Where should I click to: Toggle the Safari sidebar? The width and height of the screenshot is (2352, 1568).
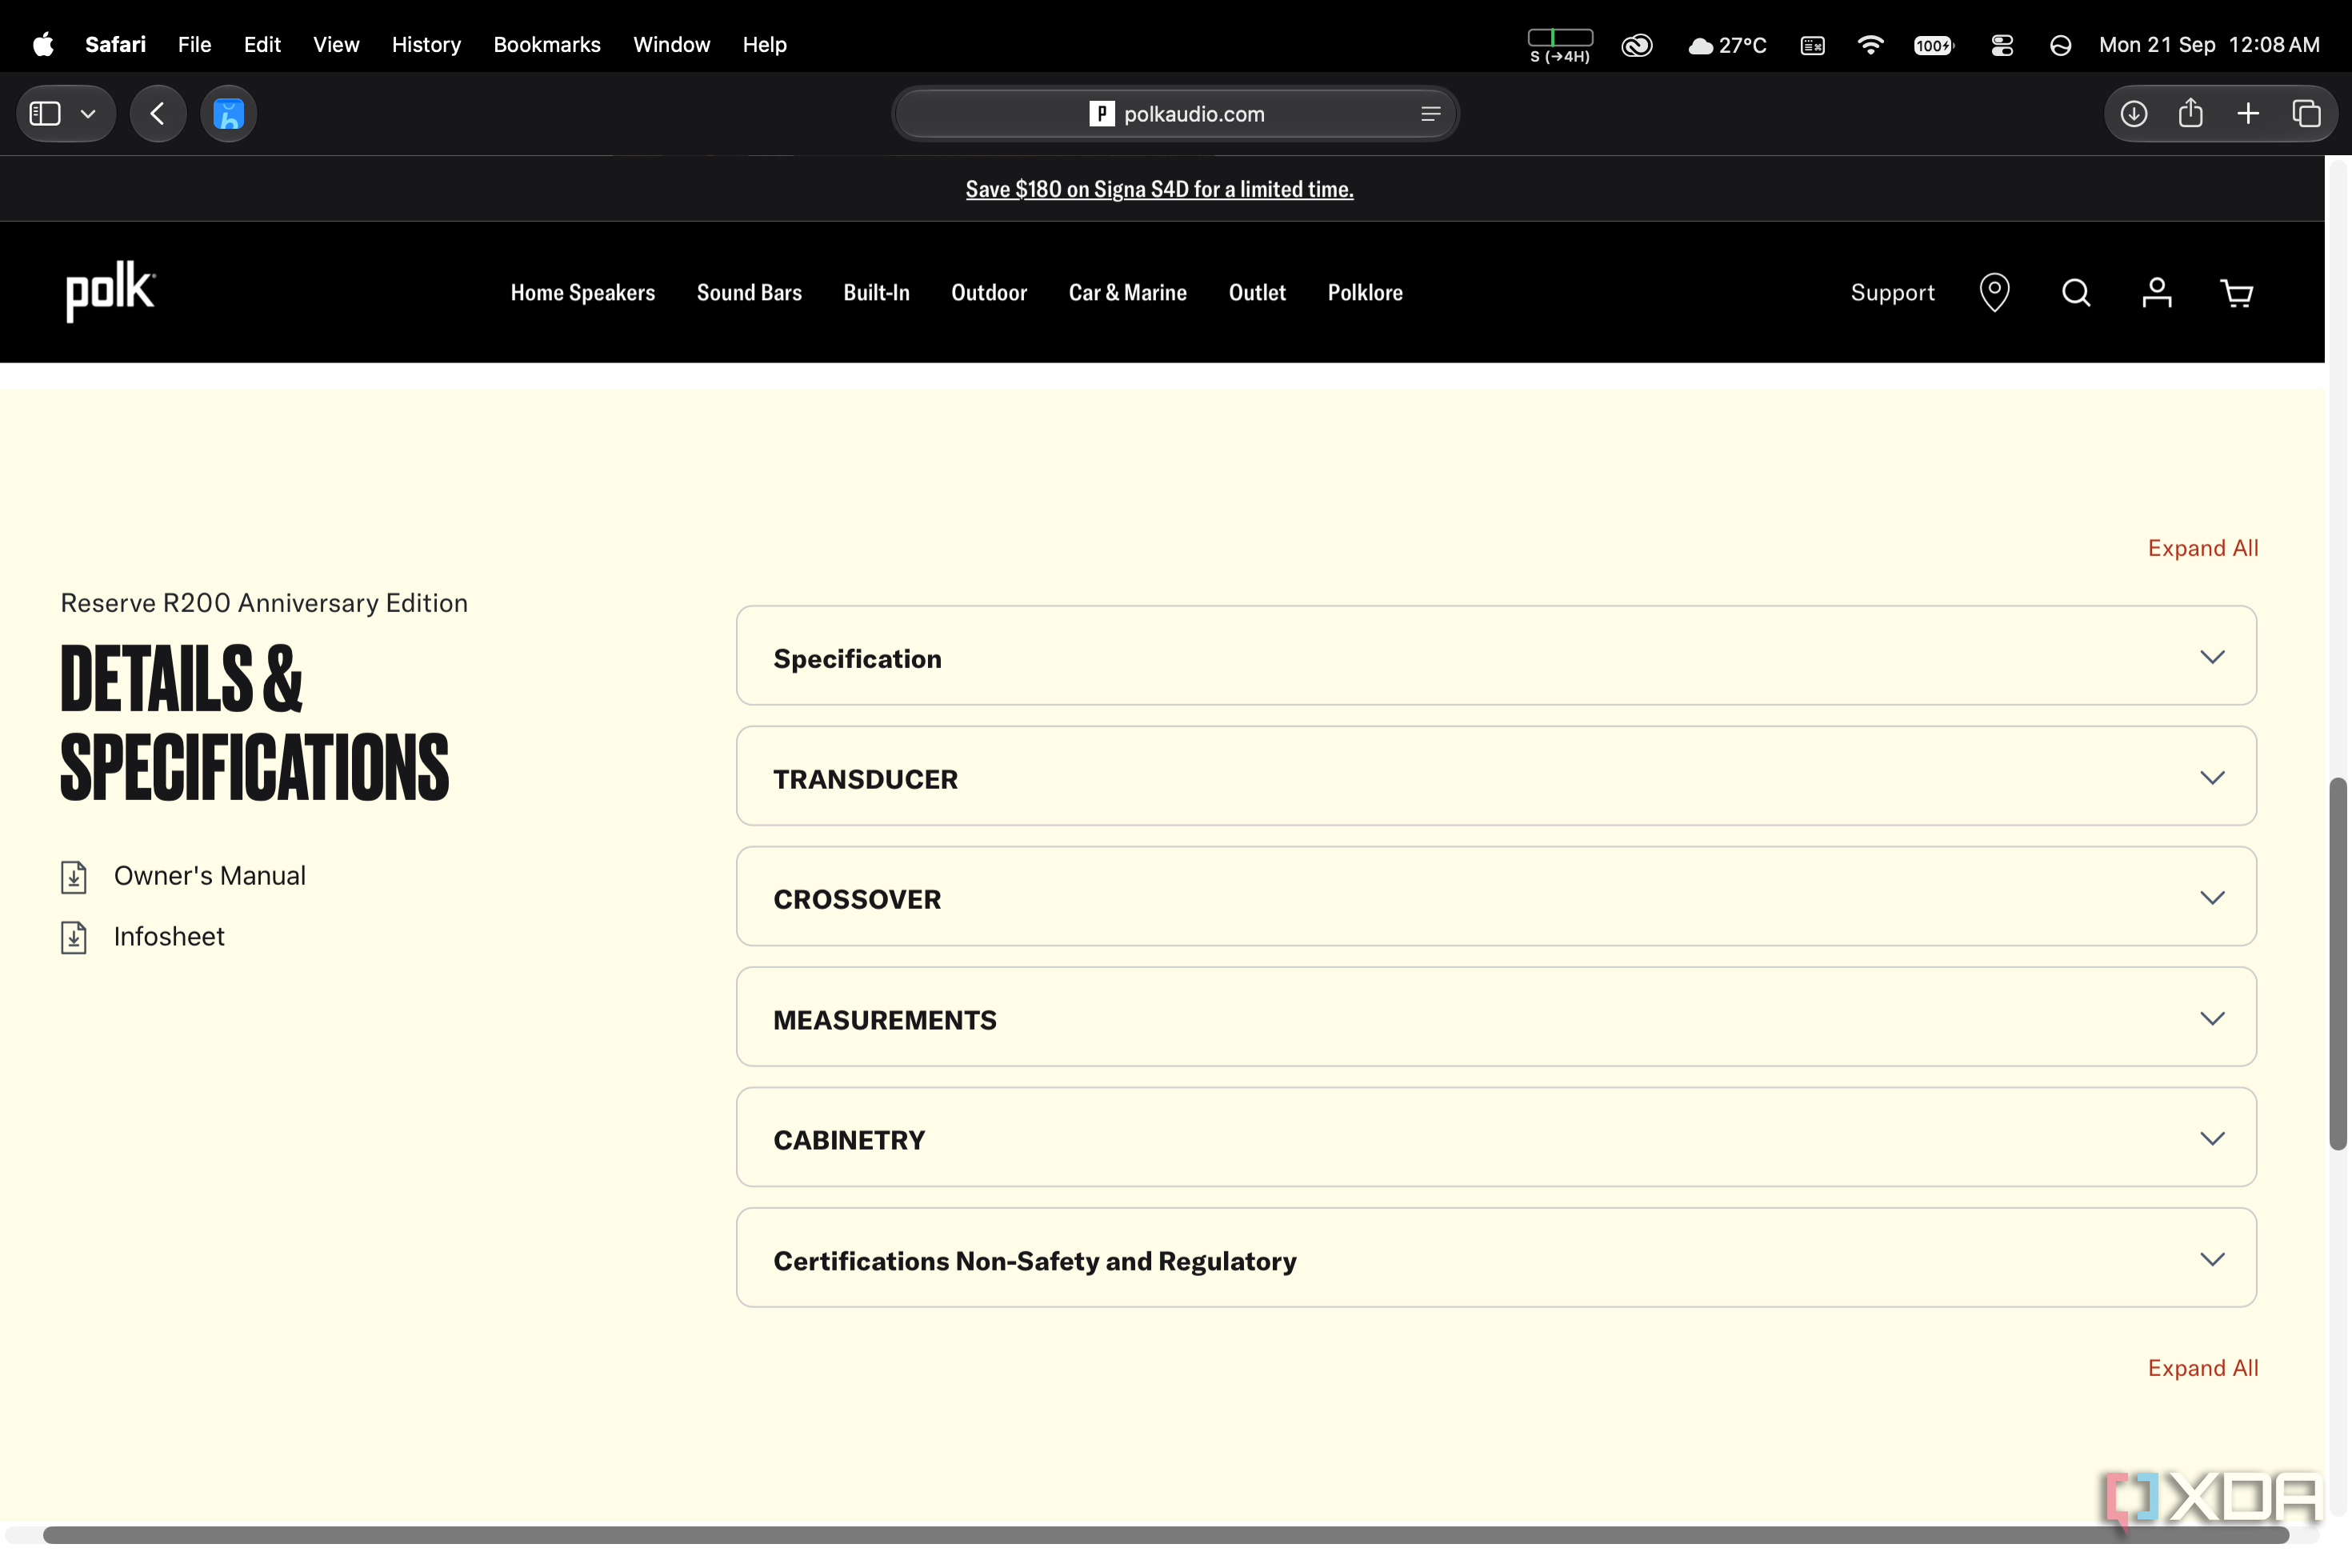[x=45, y=114]
